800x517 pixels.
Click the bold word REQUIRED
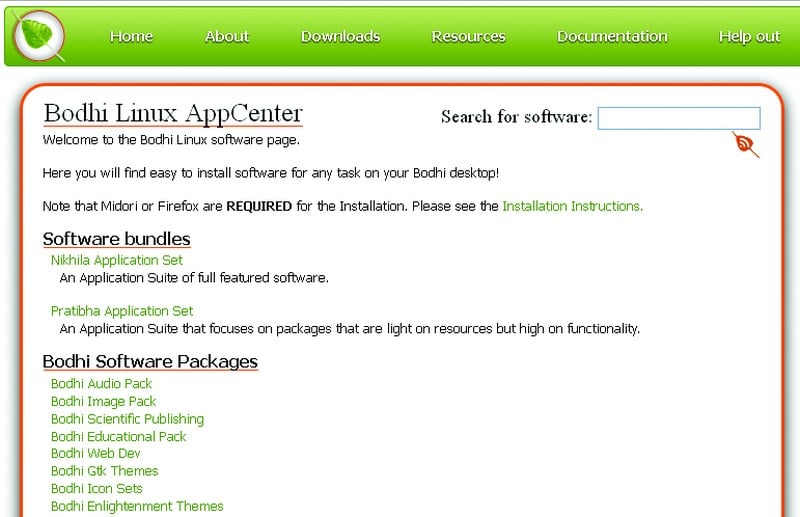(x=259, y=206)
